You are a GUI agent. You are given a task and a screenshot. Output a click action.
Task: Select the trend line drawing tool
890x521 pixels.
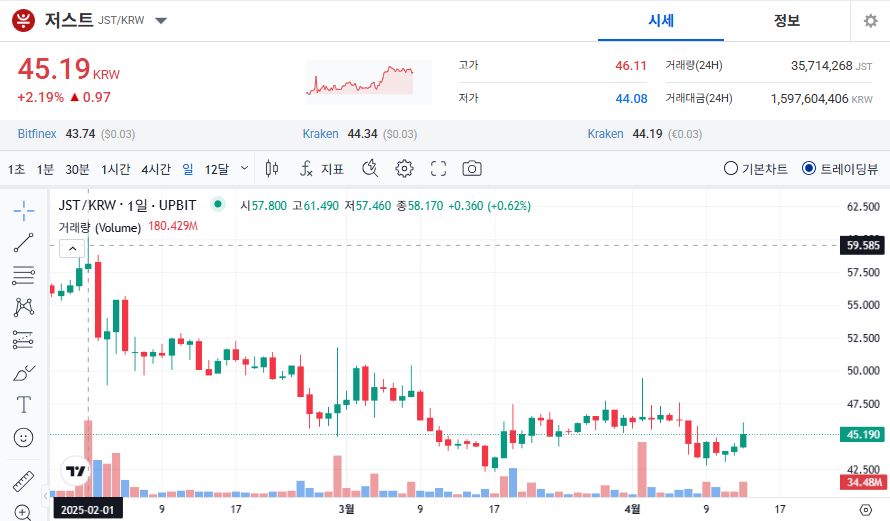pos(24,243)
